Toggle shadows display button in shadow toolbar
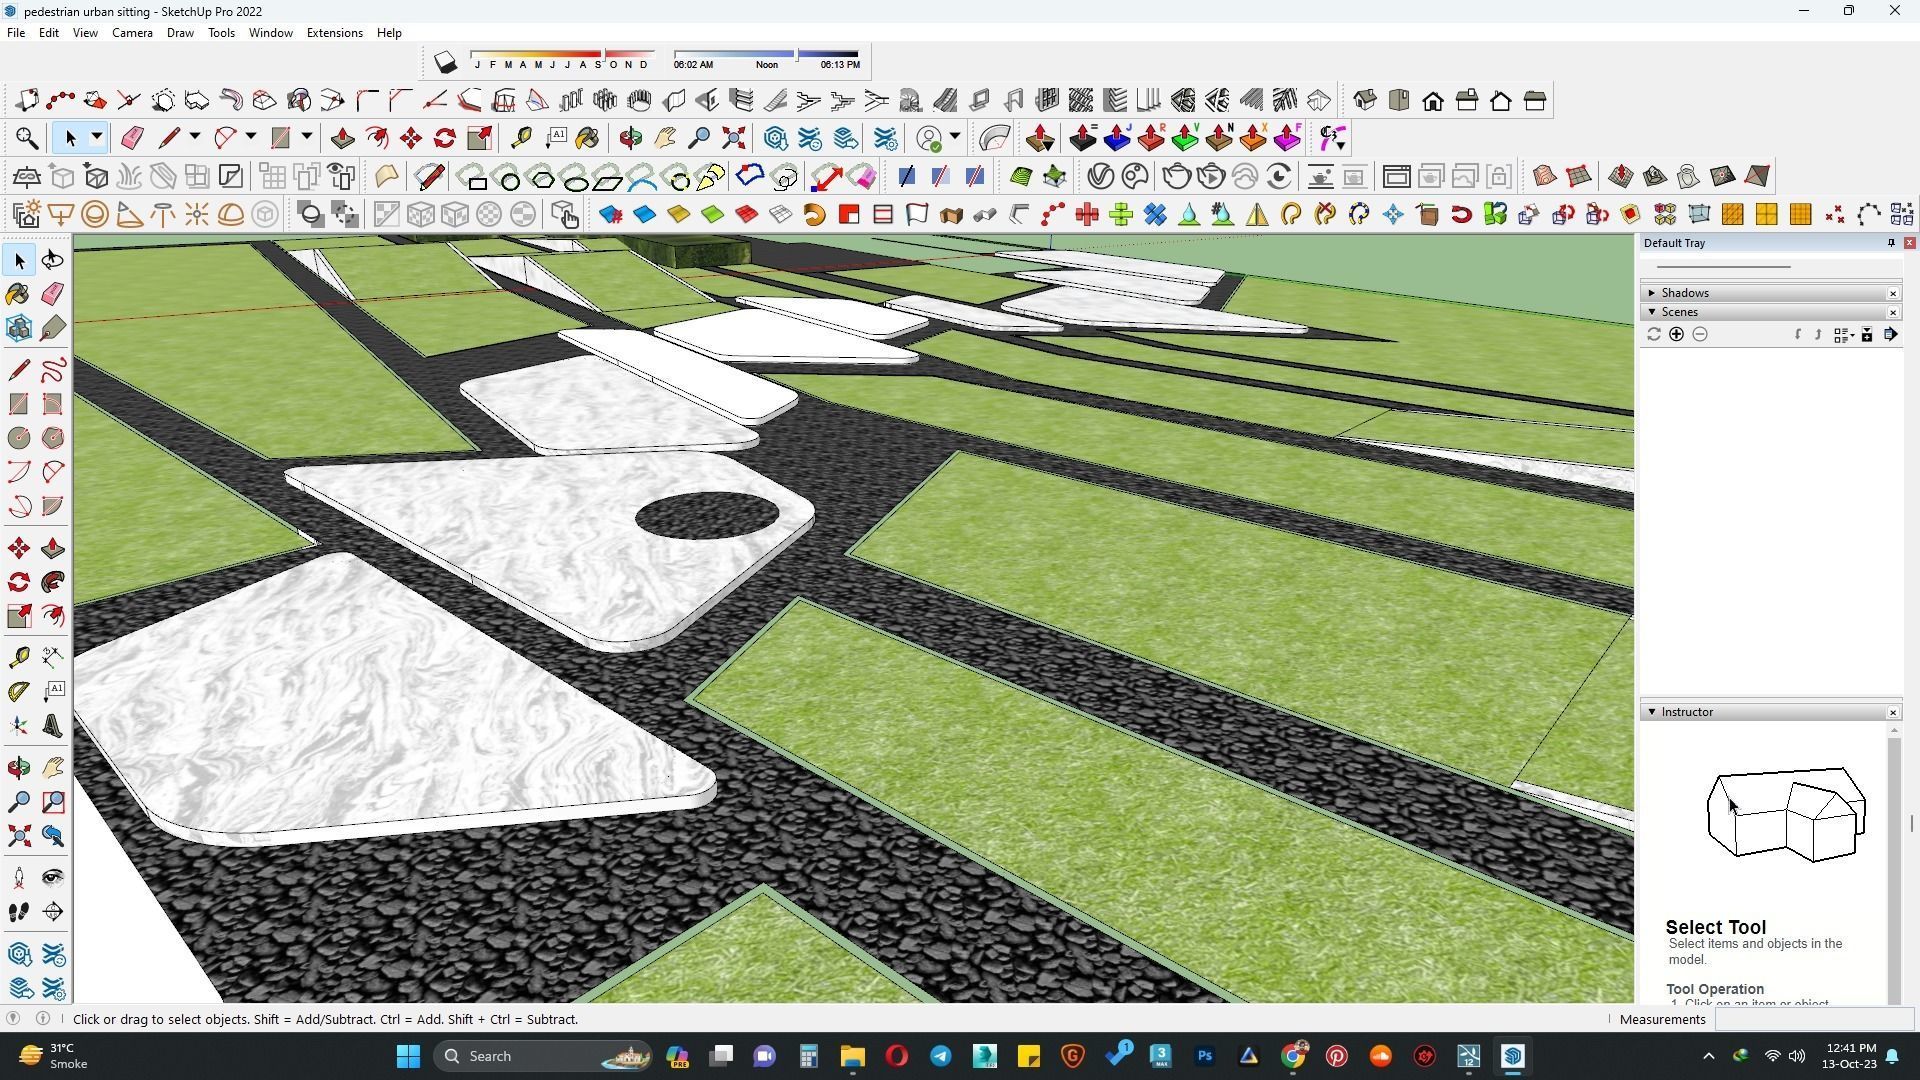 click(446, 63)
